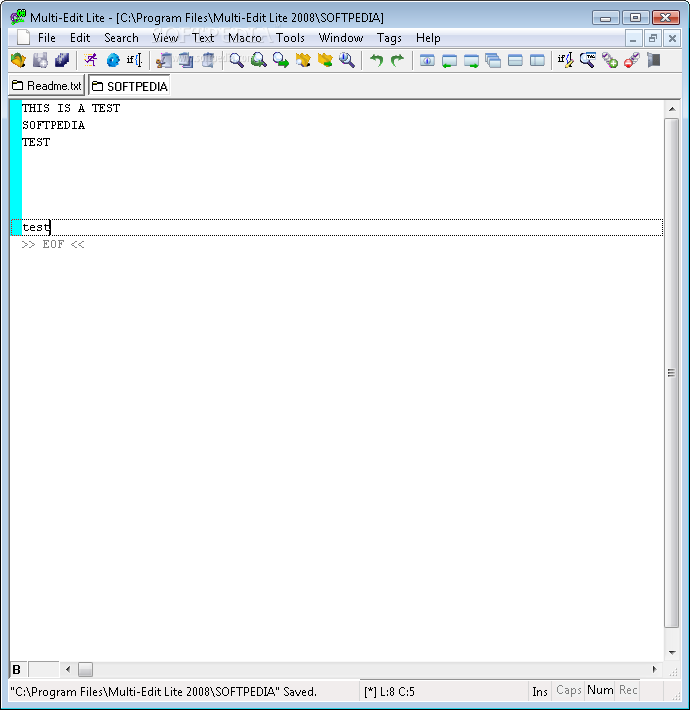
Task: Restore the inner document window
Action: [x=652, y=38]
